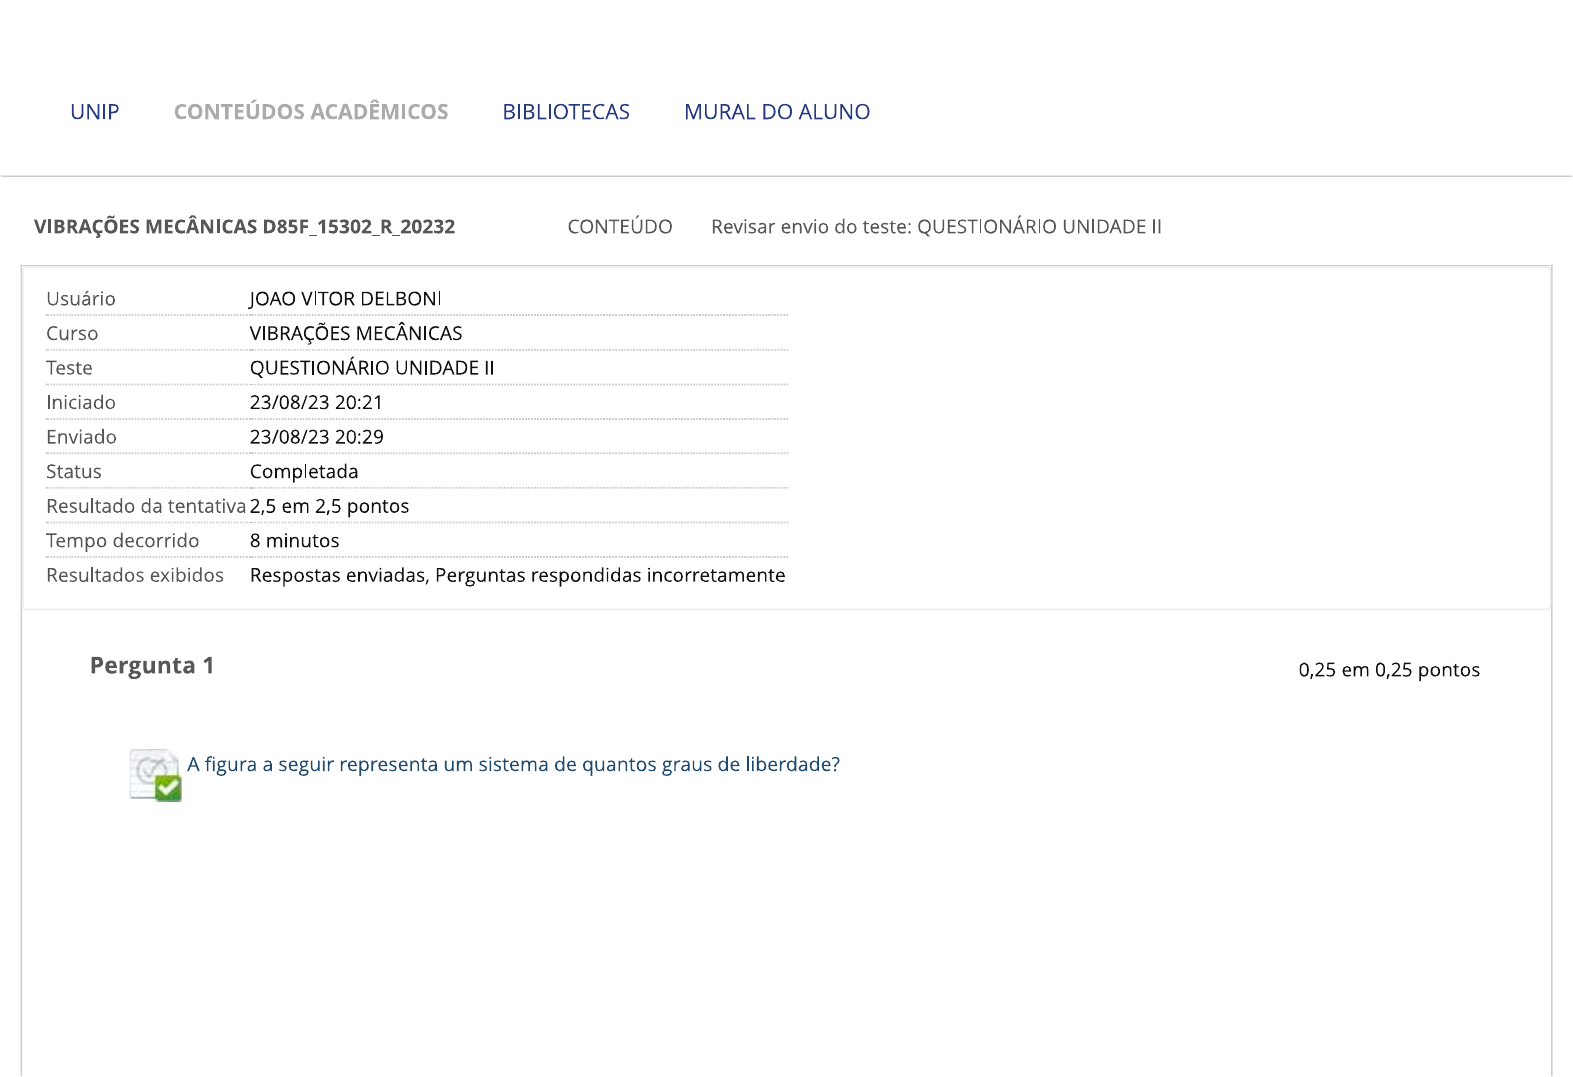Viewport: 1573px width, 1077px height.
Task: Click the test name QUESTIONÁRIO UNIDADE II in table
Action: (x=372, y=368)
